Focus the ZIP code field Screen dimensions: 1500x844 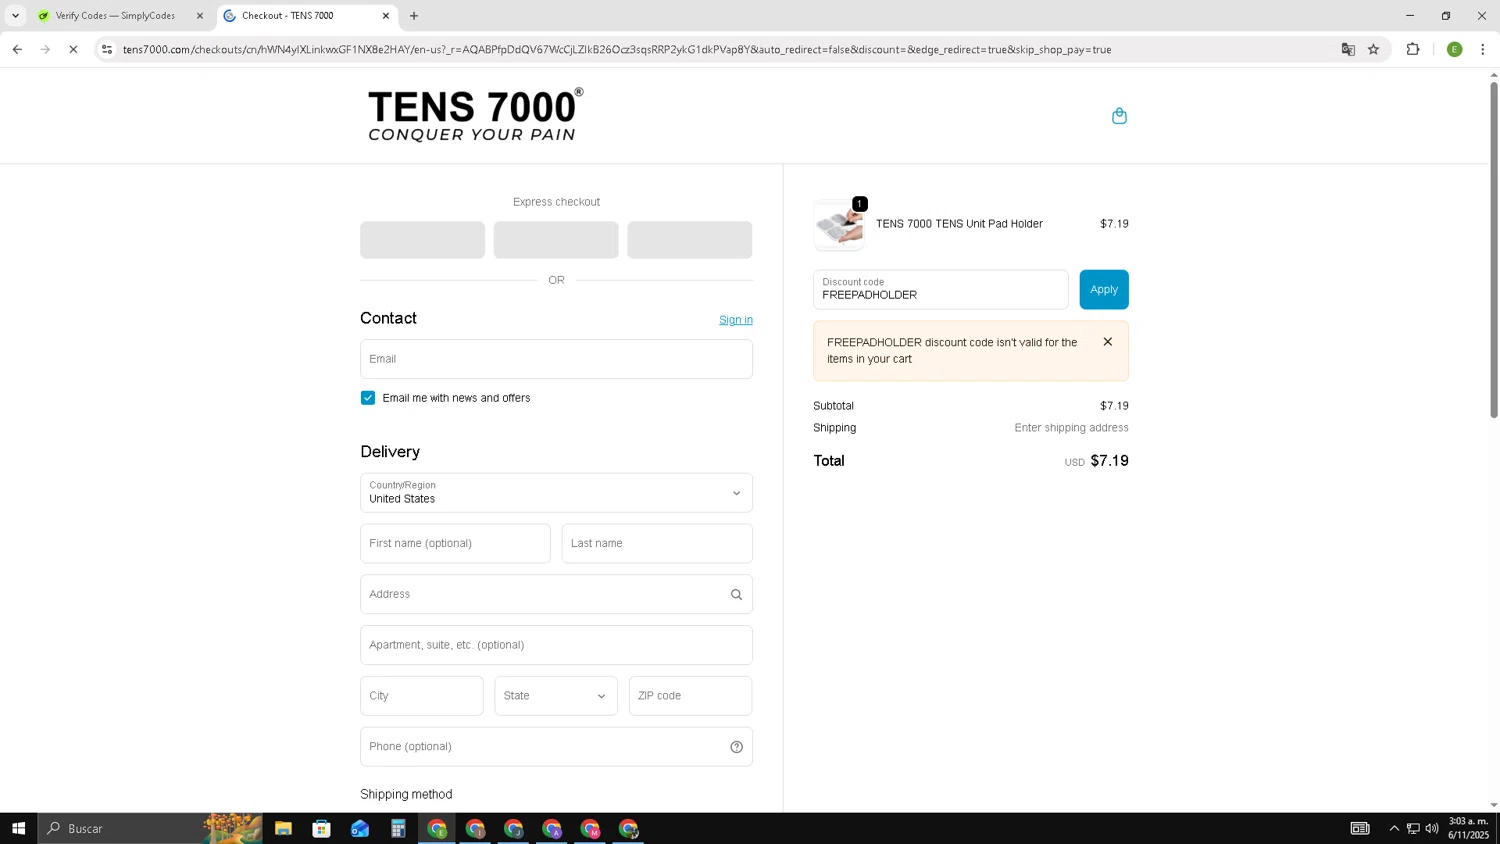[690, 696]
